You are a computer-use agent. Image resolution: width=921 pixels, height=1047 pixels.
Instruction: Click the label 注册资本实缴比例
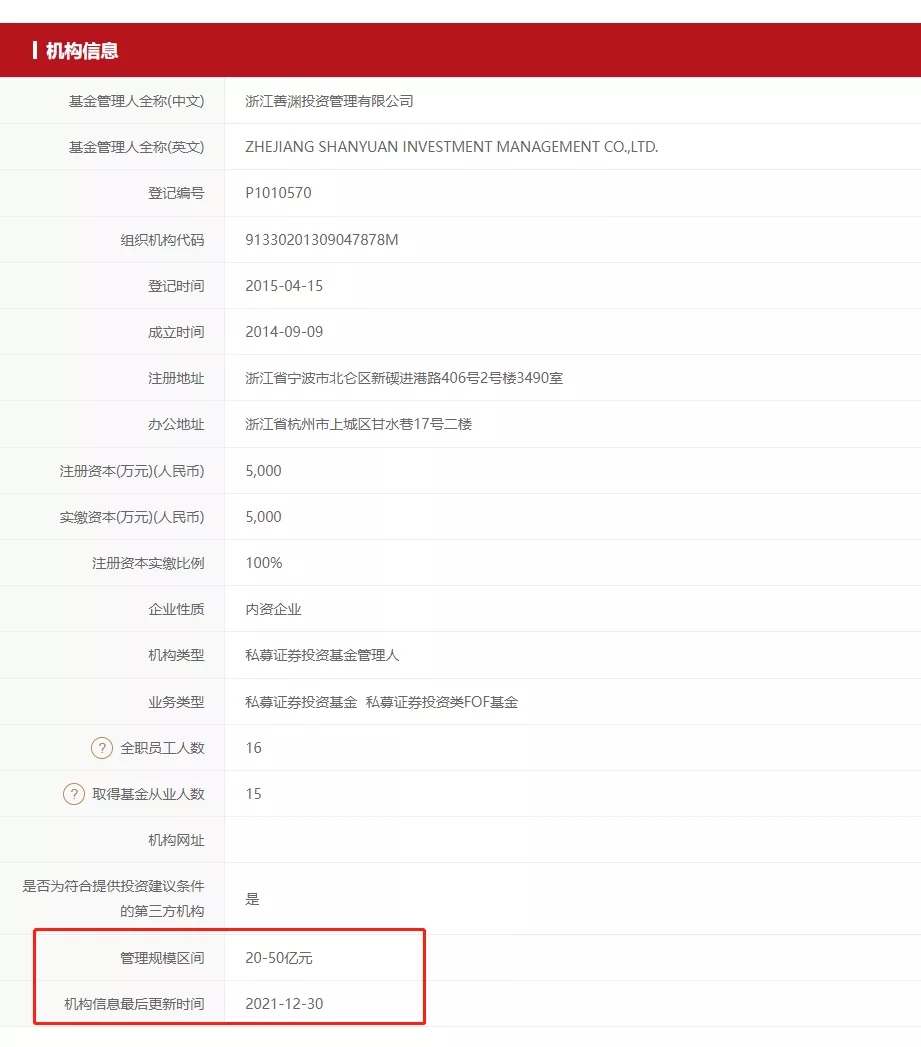point(148,563)
